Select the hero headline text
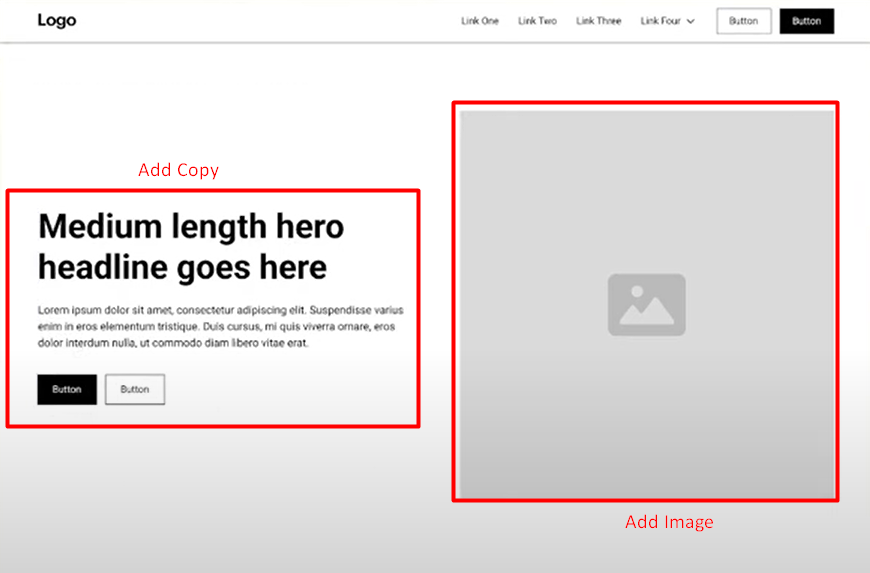Screen dimensions: 870x573 pos(191,247)
